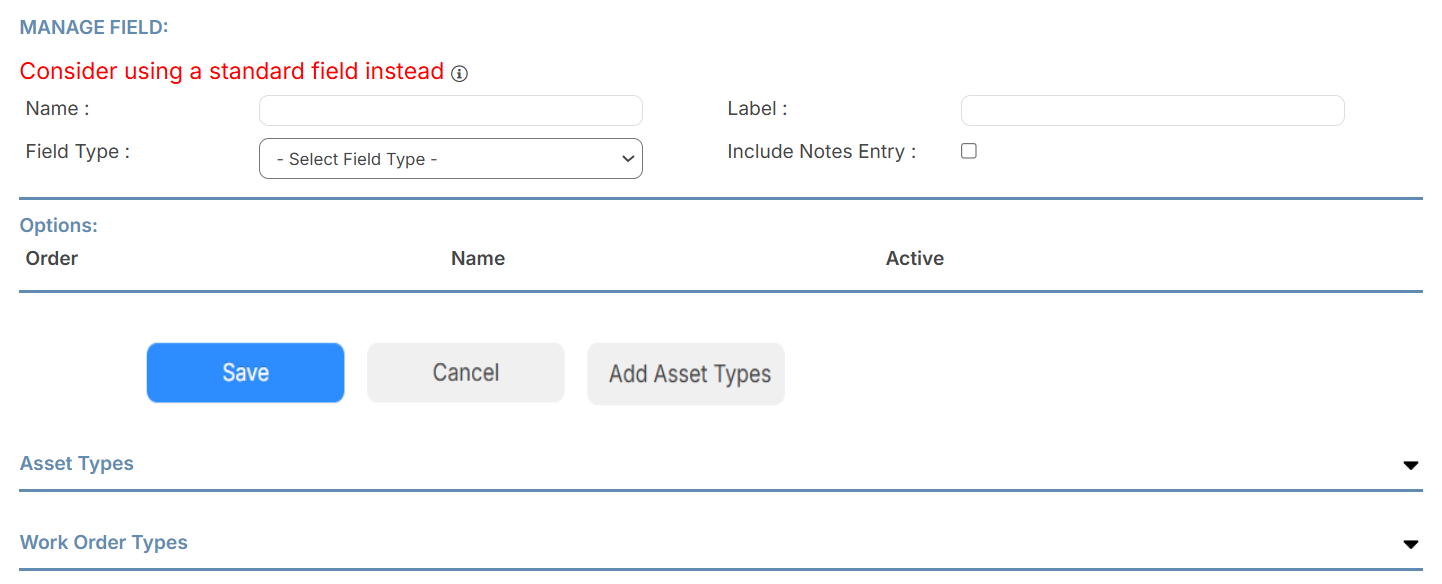Click the Asset Types chevron icon

click(x=1410, y=464)
